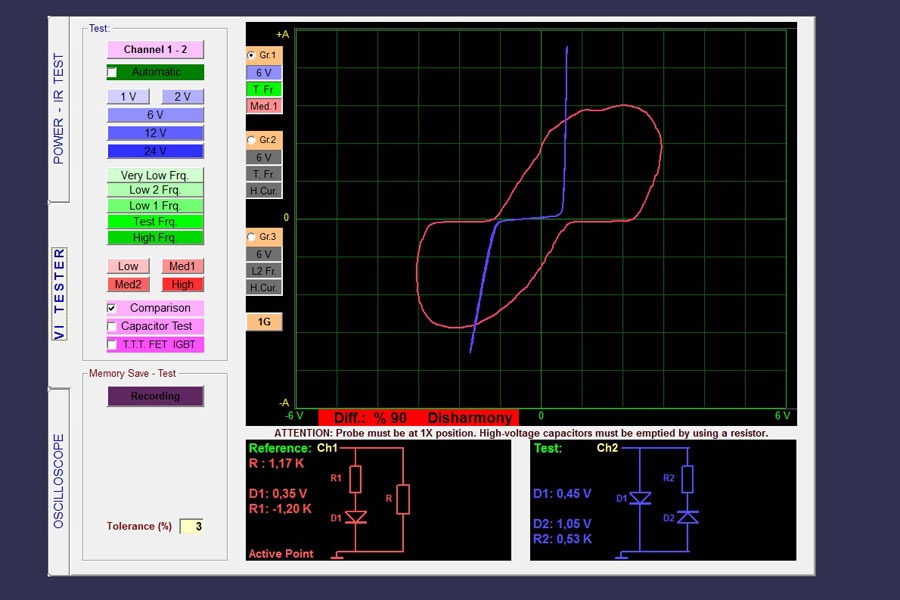Click the 6 V setting under Gr.2
The height and width of the screenshot is (600, 900).
pos(264,157)
